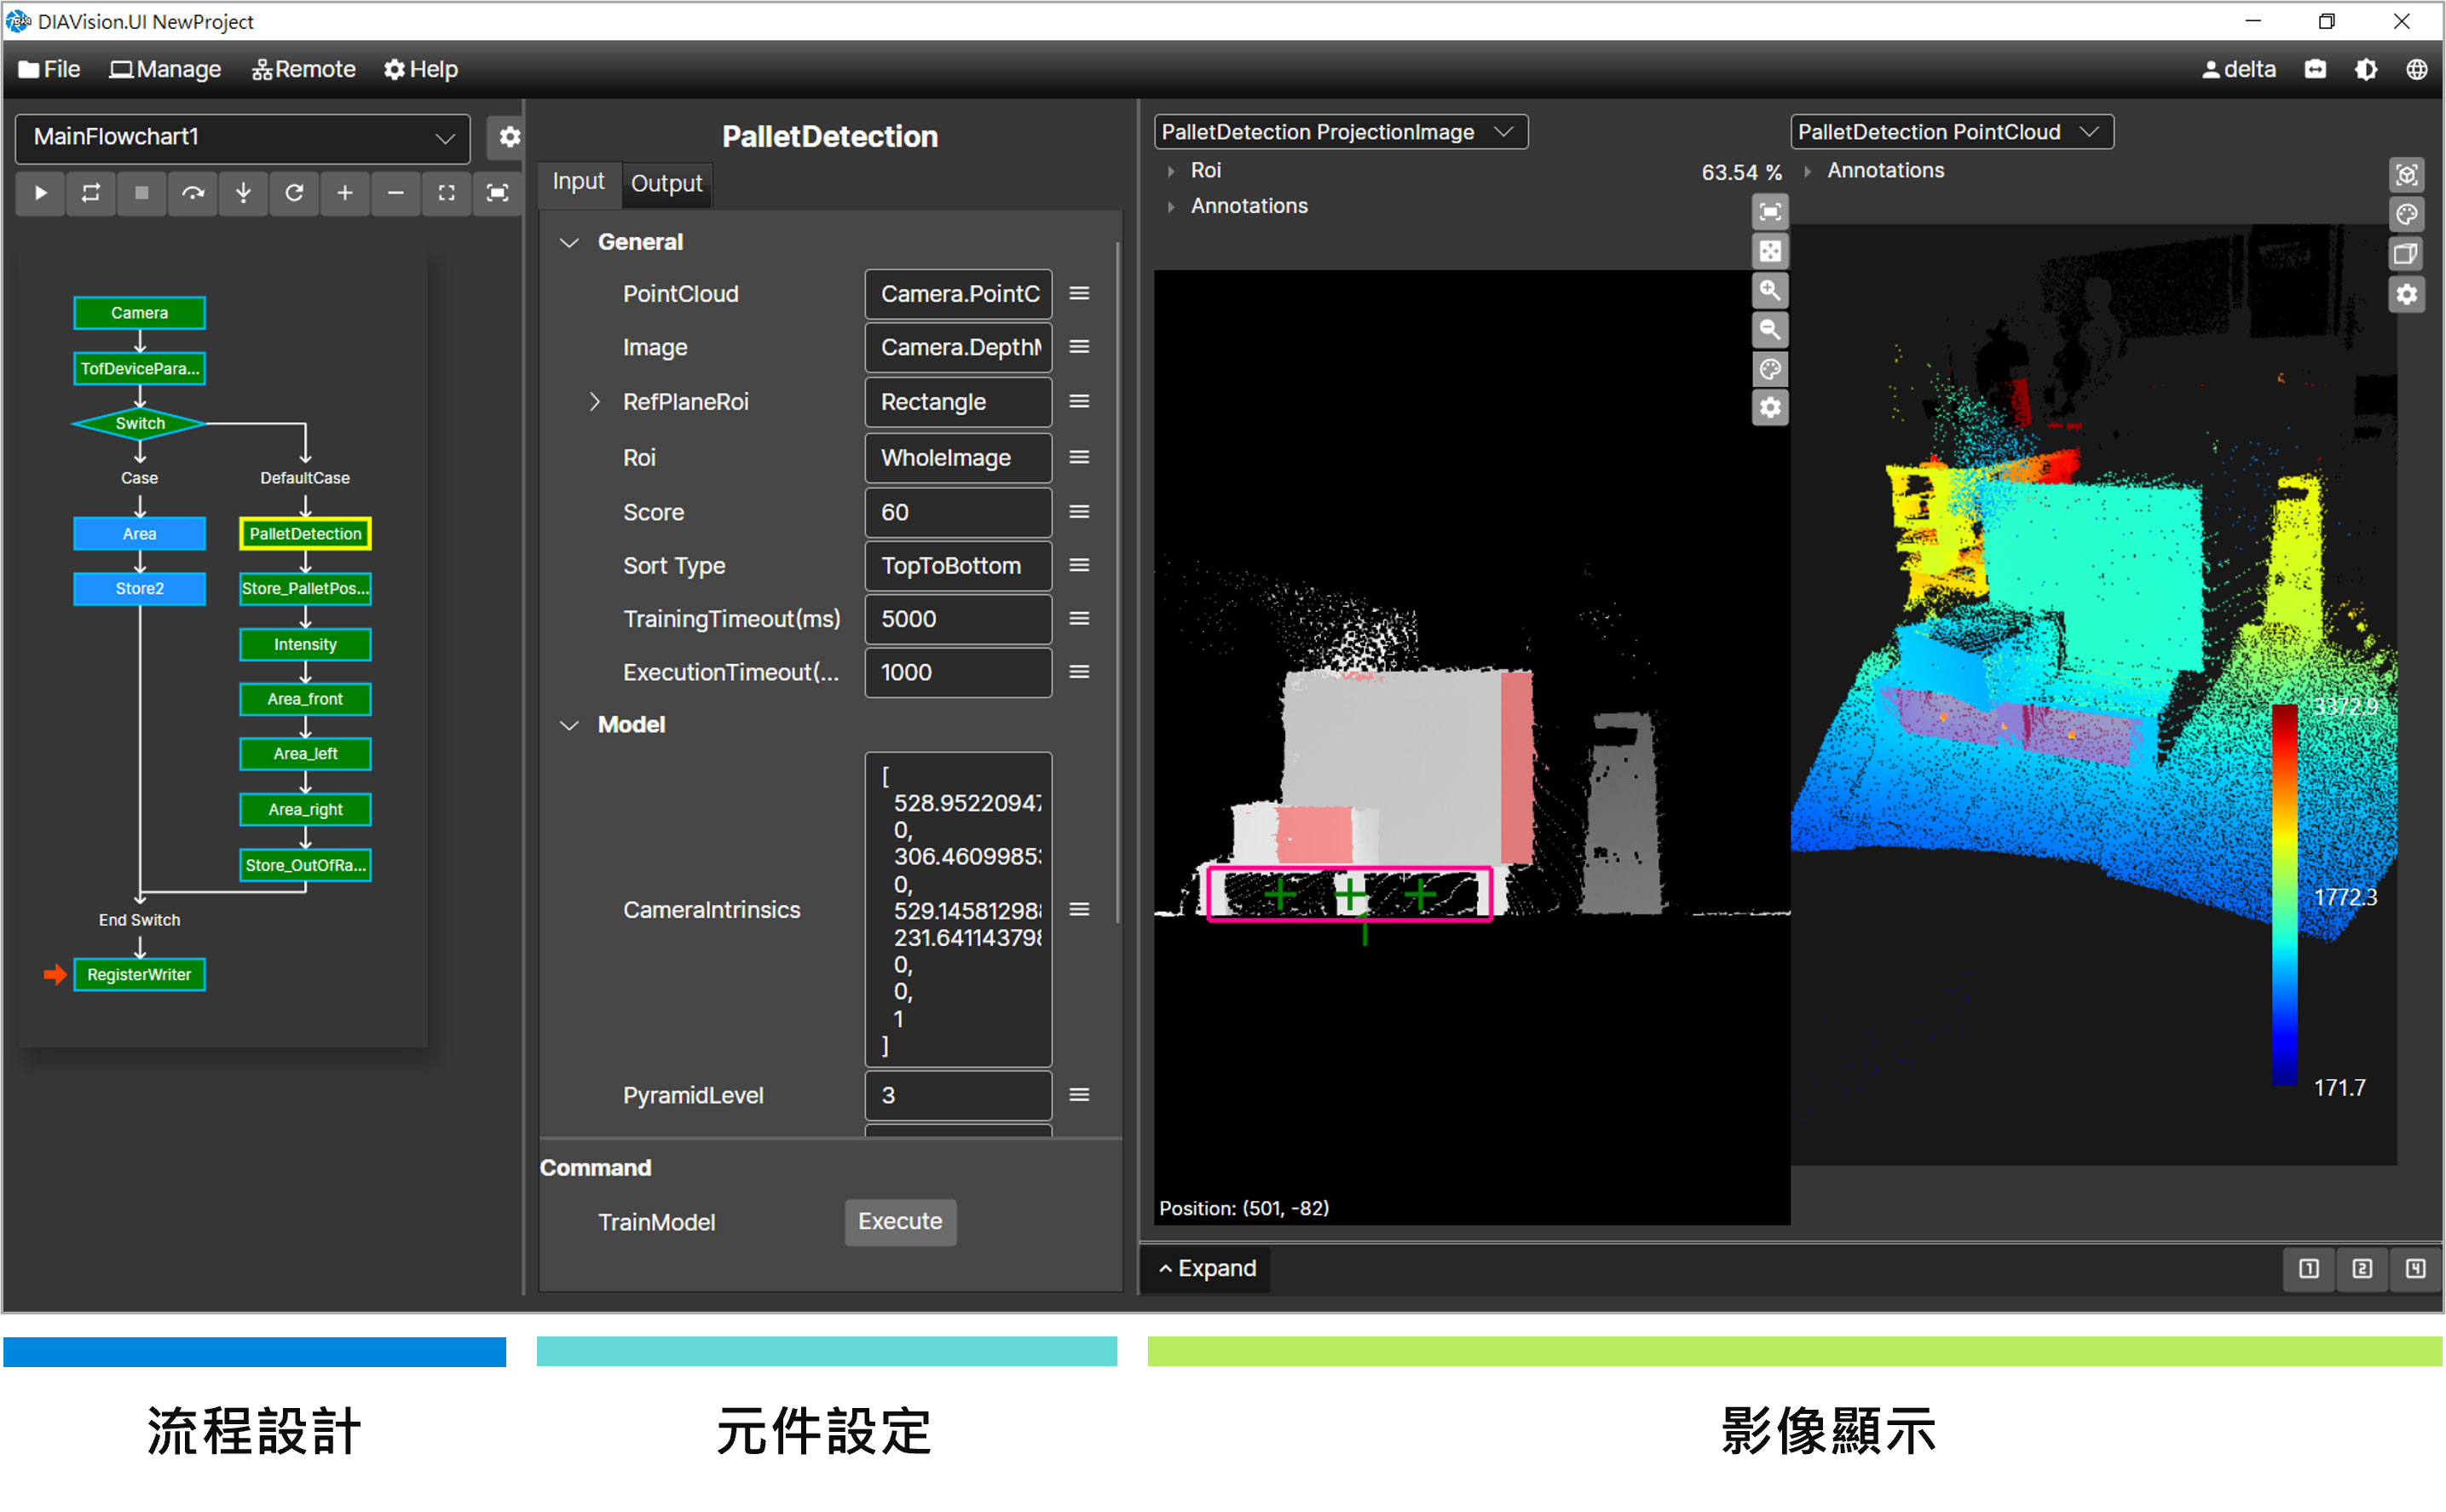Zoom out the flowchart with minus icon
The image size is (2446, 1512).
tap(396, 193)
